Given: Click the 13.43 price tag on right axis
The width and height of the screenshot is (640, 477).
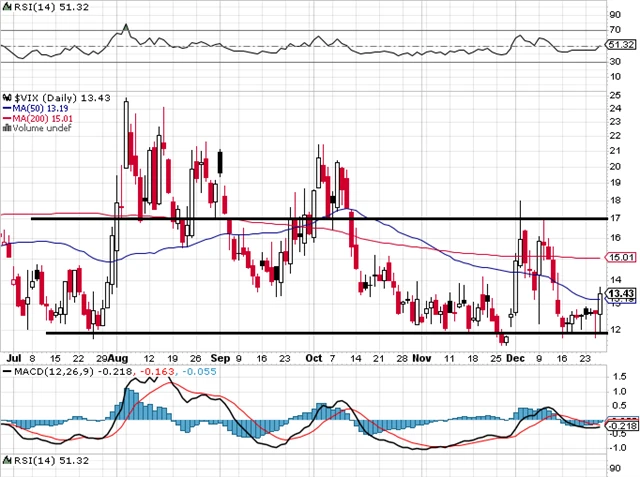Looking at the screenshot, I should [622, 292].
